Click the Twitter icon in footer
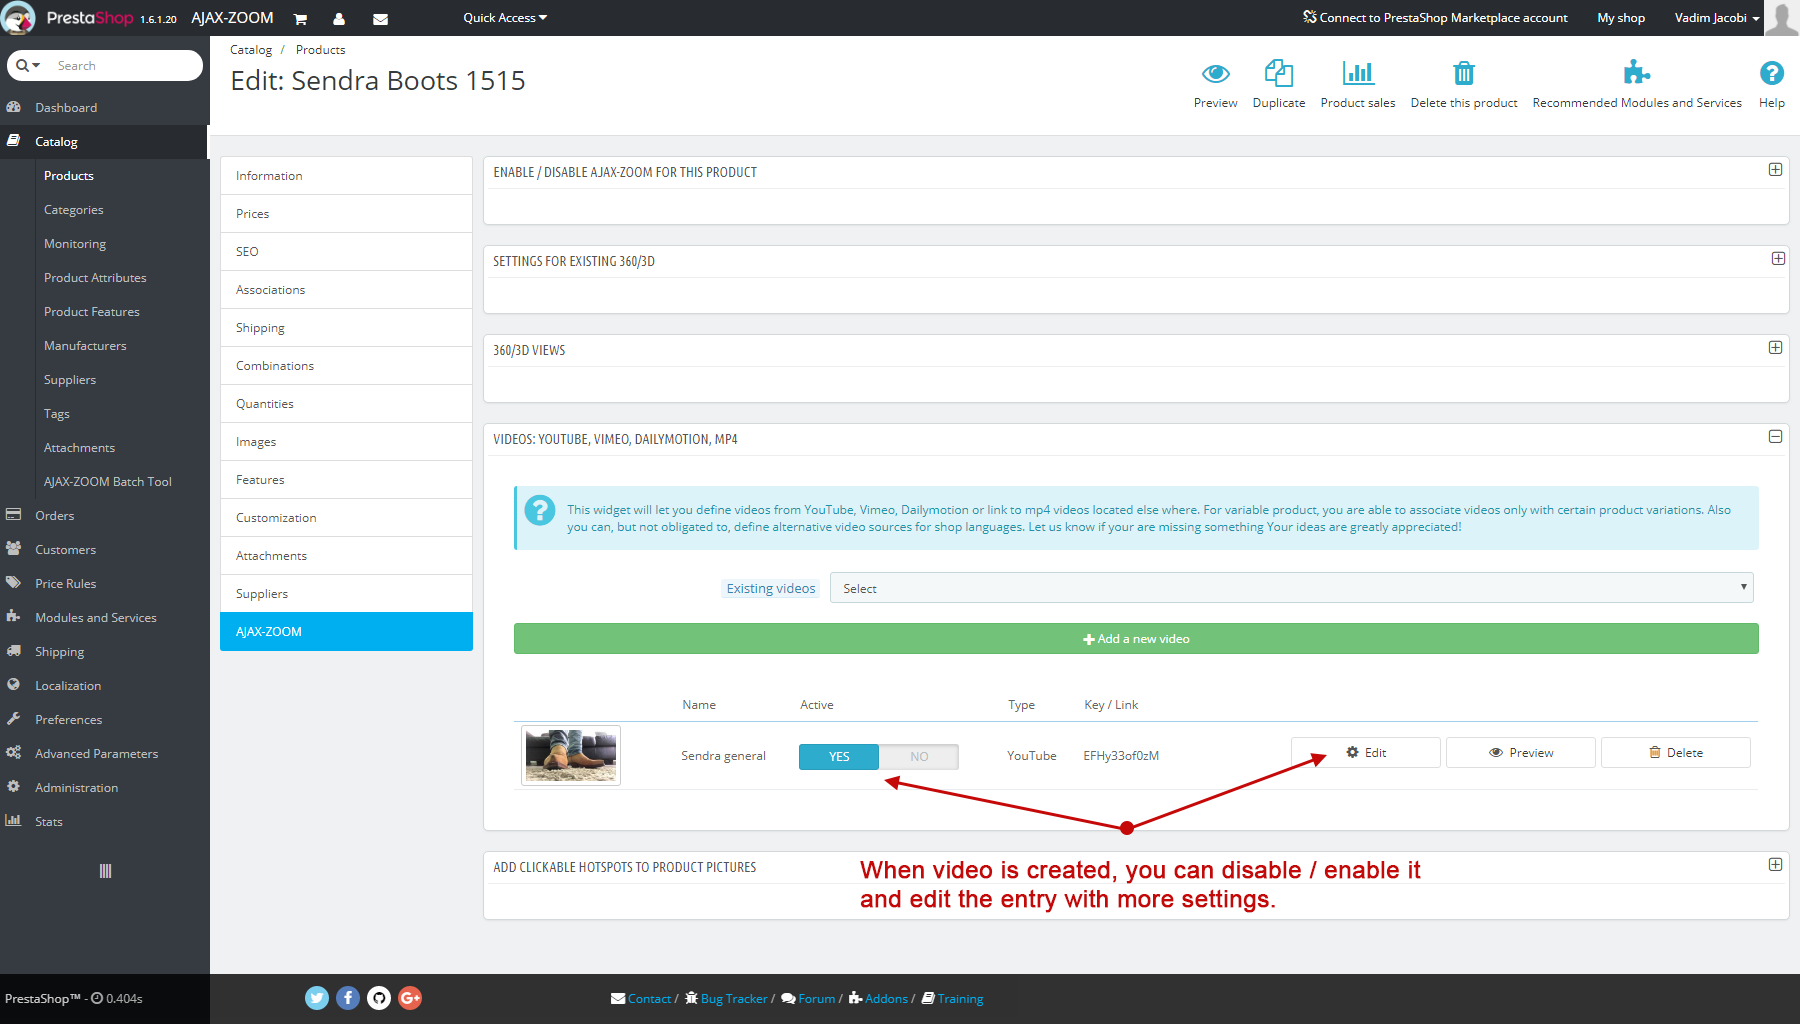This screenshot has width=1800, height=1024. 317,998
